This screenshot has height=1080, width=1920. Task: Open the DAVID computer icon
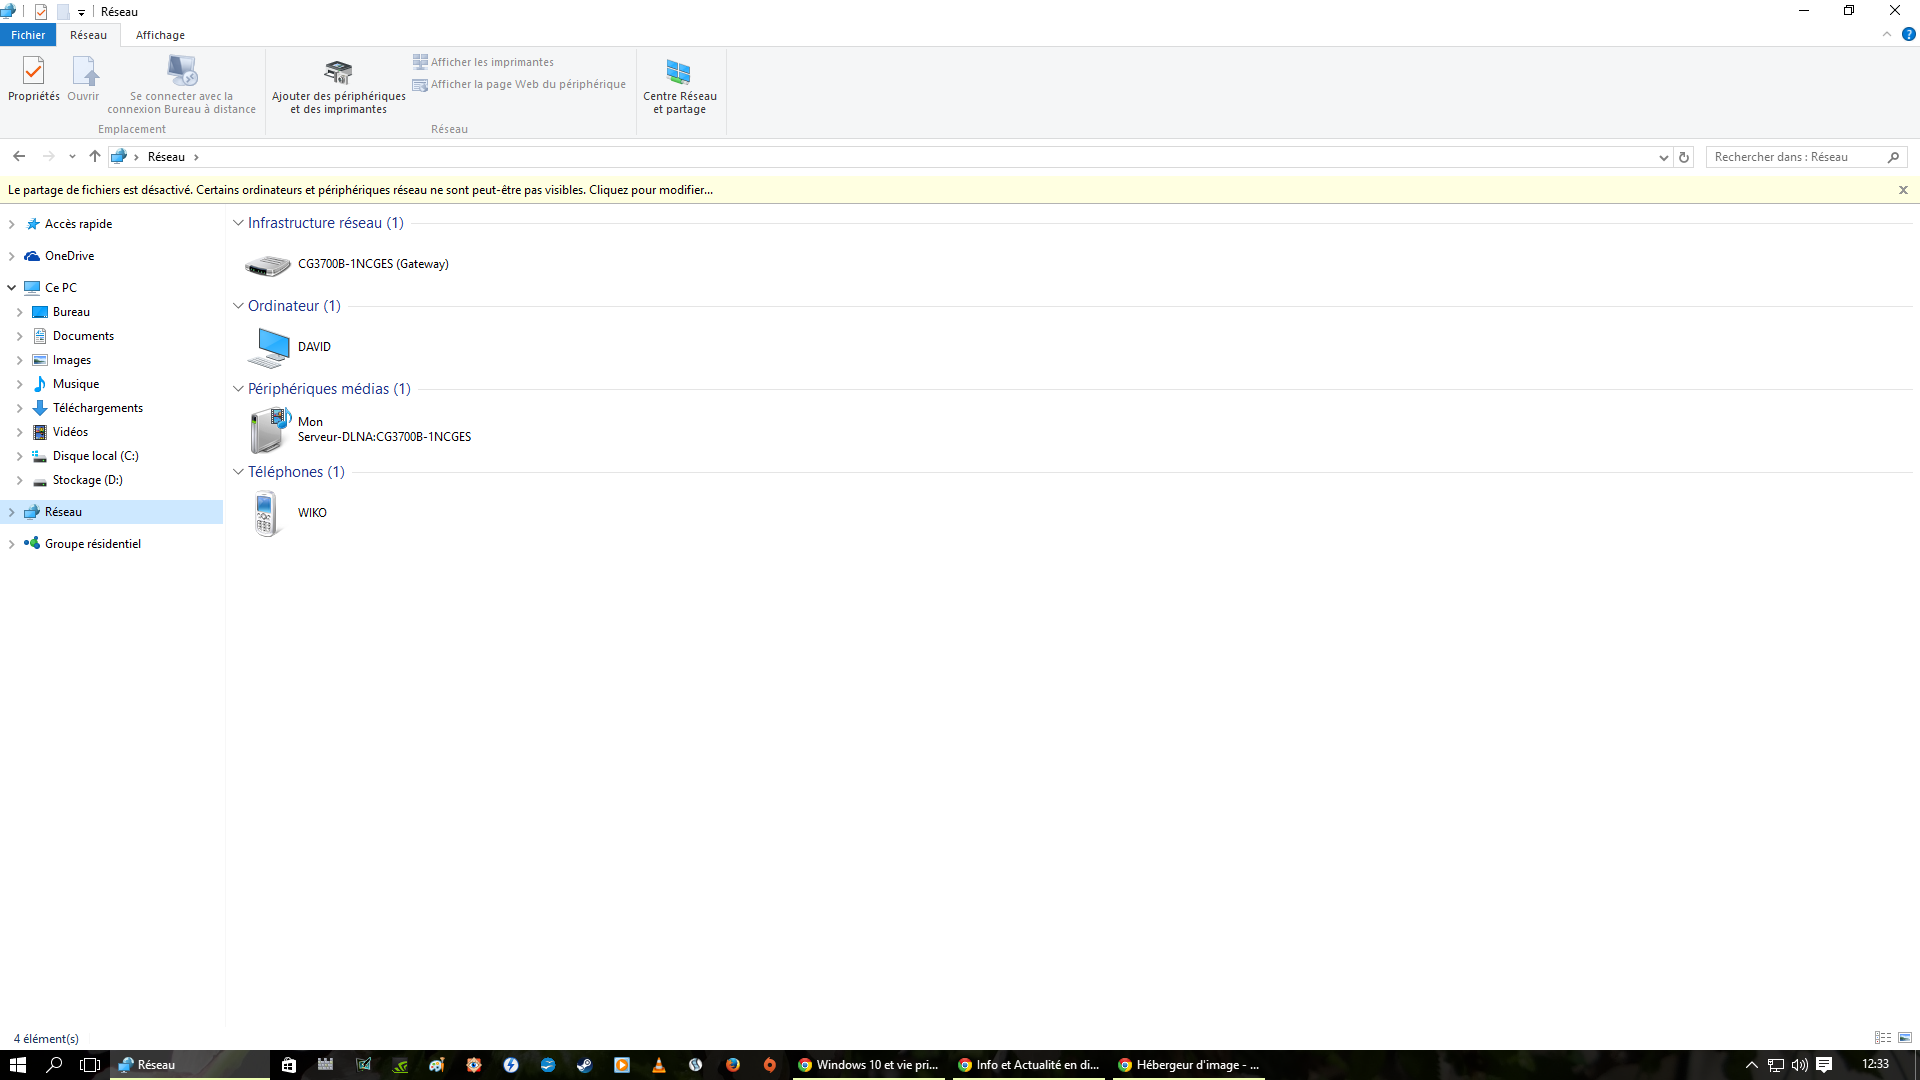(x=269, y=347)
